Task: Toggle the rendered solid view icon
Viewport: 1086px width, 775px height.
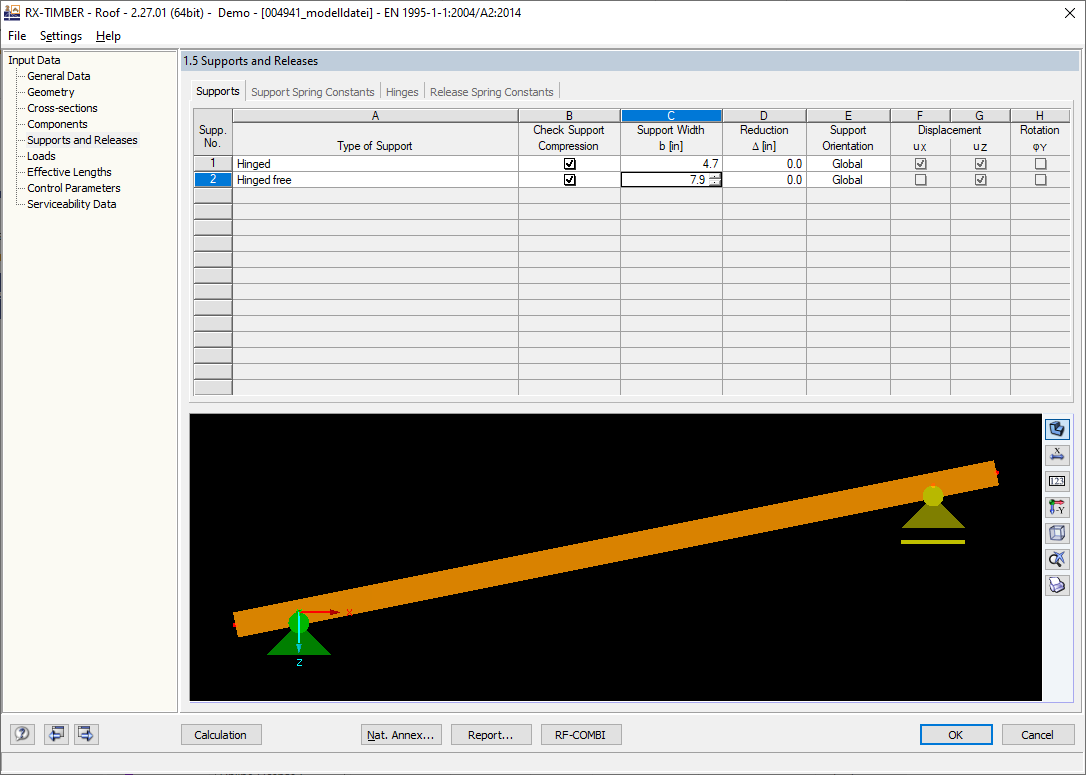Action: coord(1057,429)
